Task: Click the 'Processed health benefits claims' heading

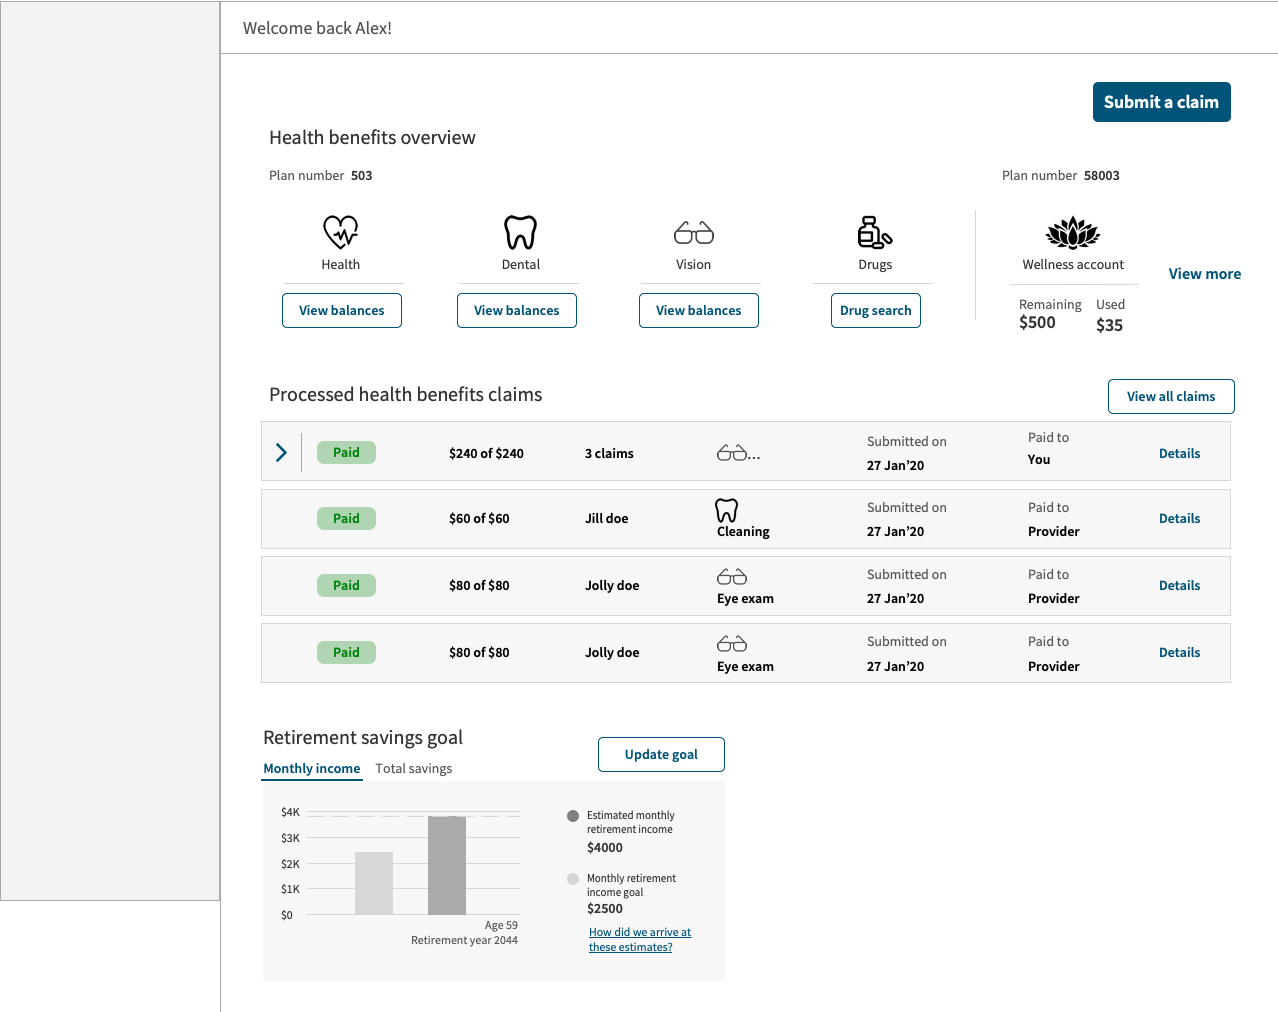Action: point(405,395)
